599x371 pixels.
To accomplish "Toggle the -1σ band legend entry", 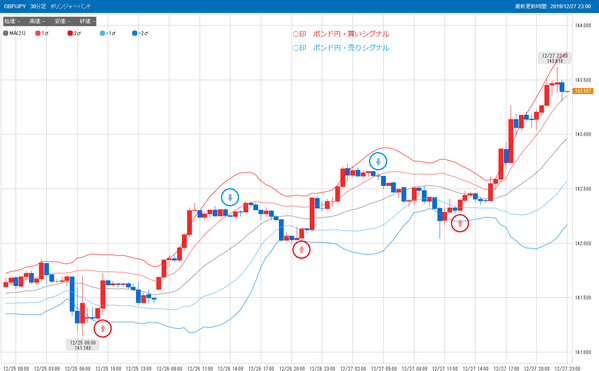I will [x=108, y=33].
